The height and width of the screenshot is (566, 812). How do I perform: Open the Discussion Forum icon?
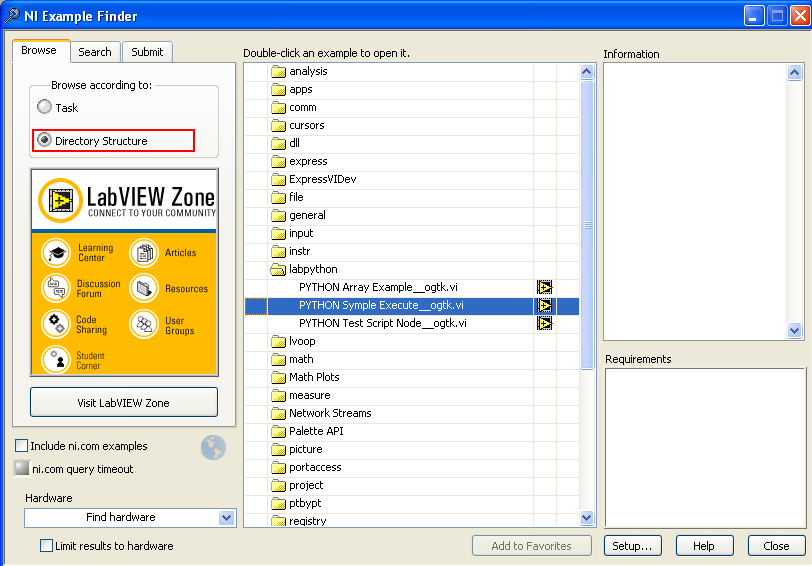pyautogui.click(x=57, y=288)
